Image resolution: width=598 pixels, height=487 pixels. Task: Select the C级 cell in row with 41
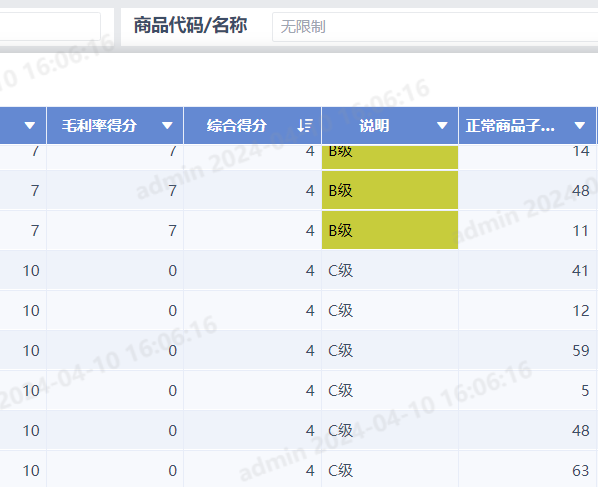pyautogui.click(x=390, y=270)
